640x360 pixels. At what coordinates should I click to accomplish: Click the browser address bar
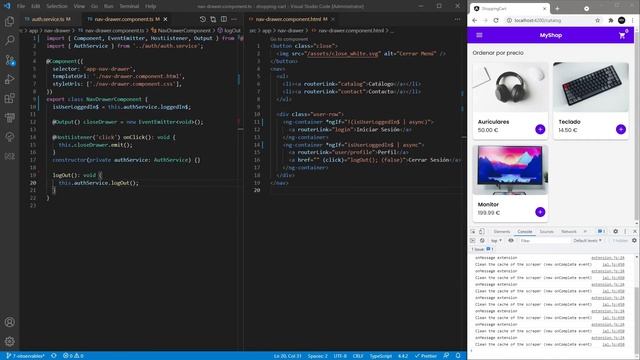[x=551, y=20]
